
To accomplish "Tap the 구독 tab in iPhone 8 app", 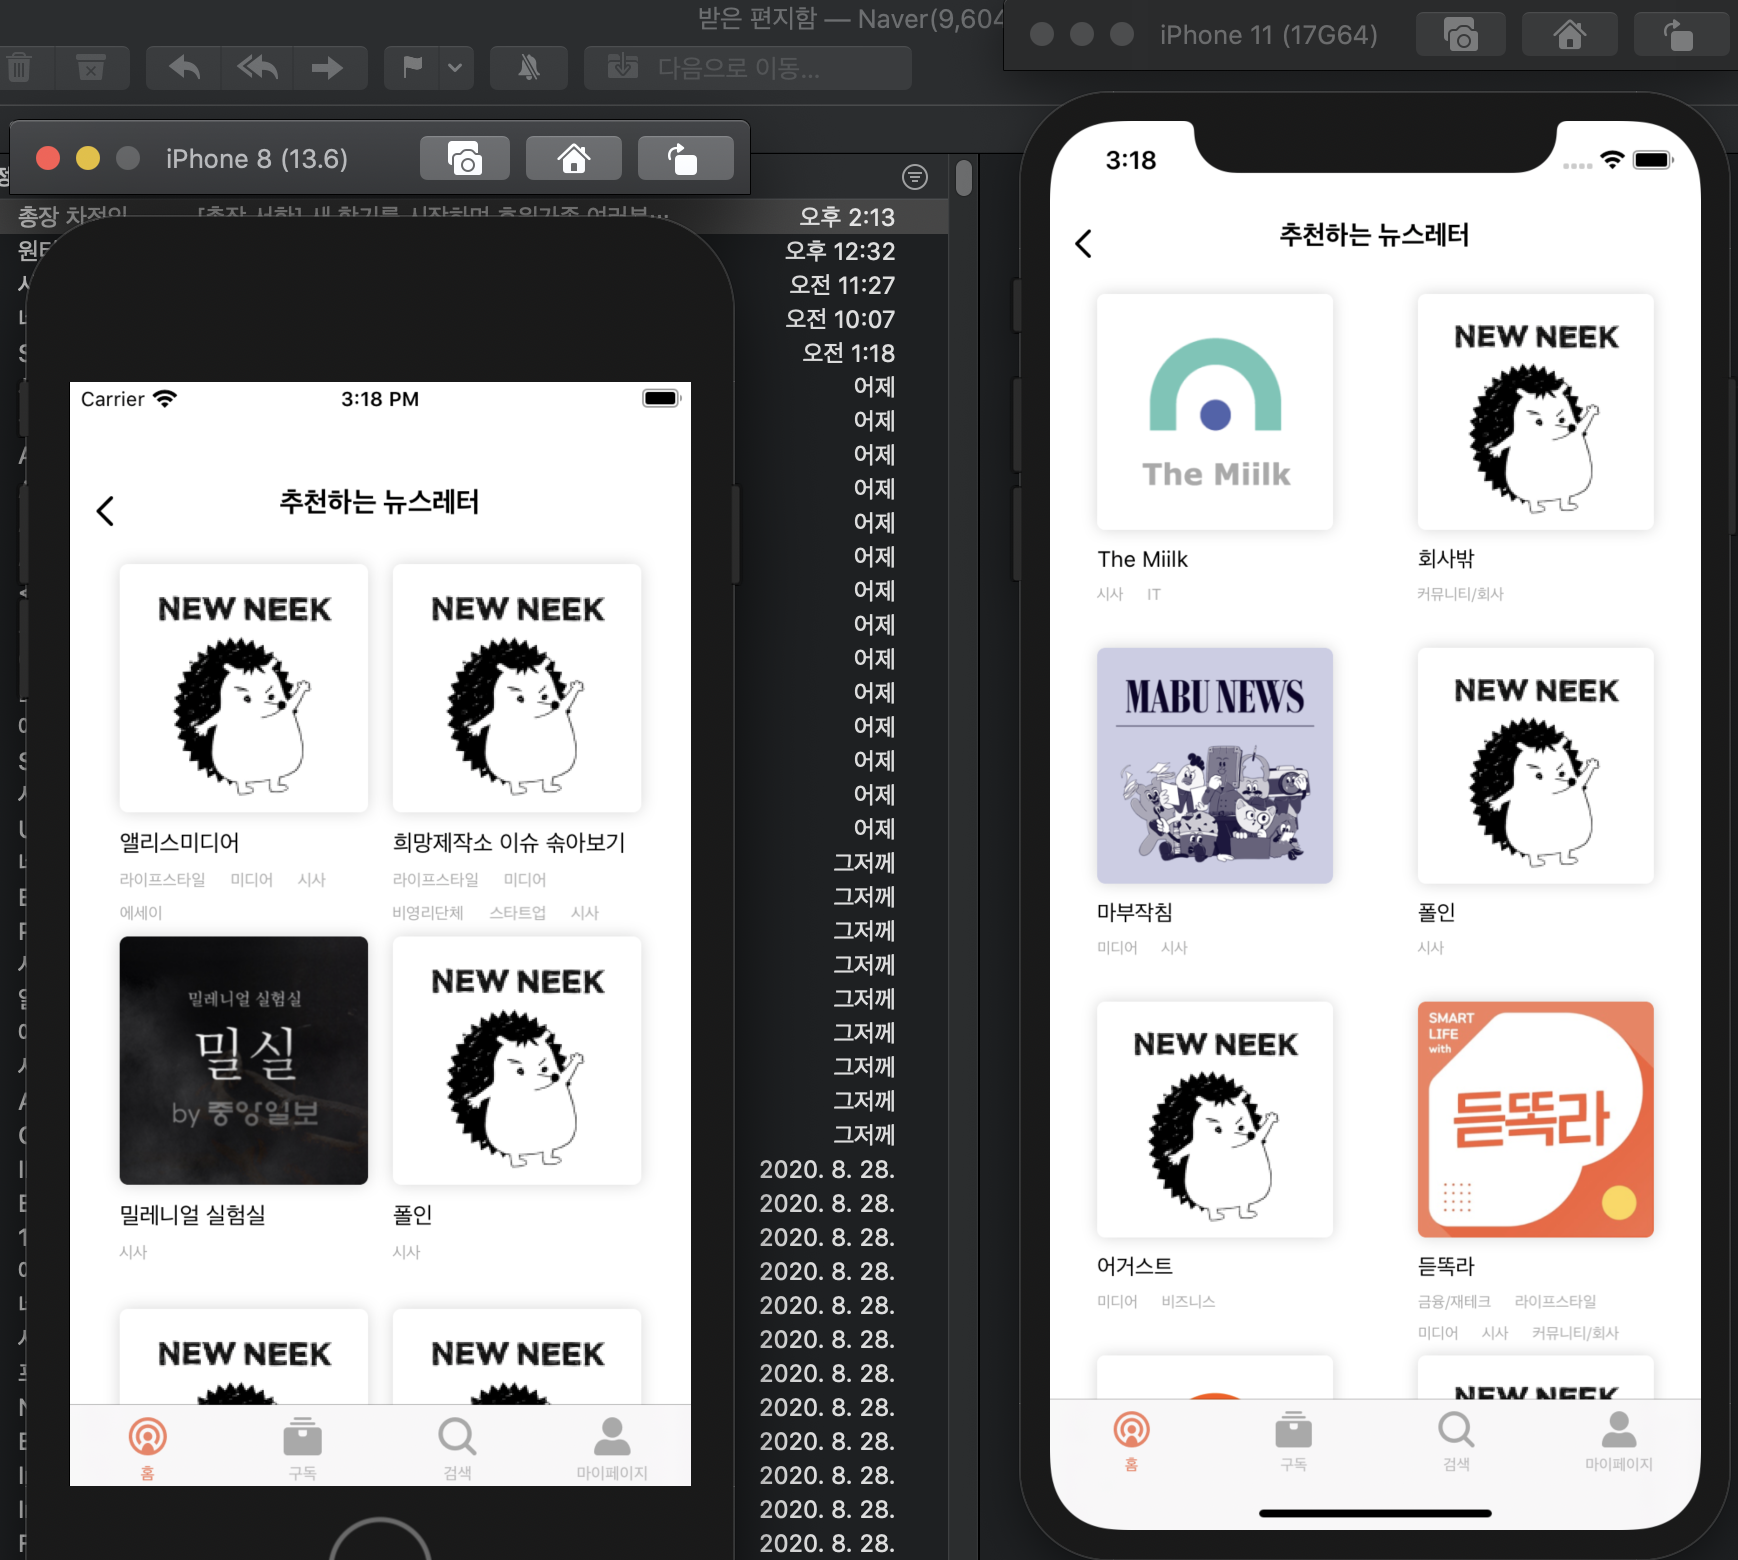I will pyautogui.click(x=302, y=1447).
